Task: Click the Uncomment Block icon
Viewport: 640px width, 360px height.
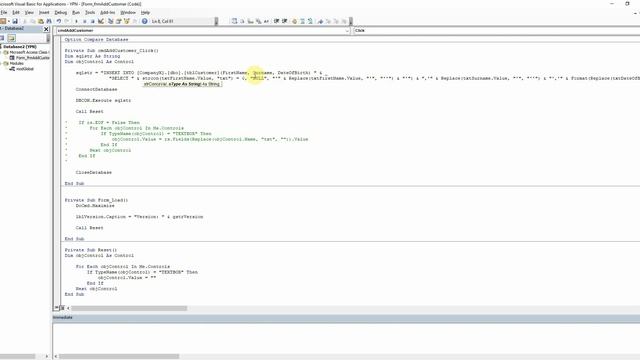Action: click(310, 21)
